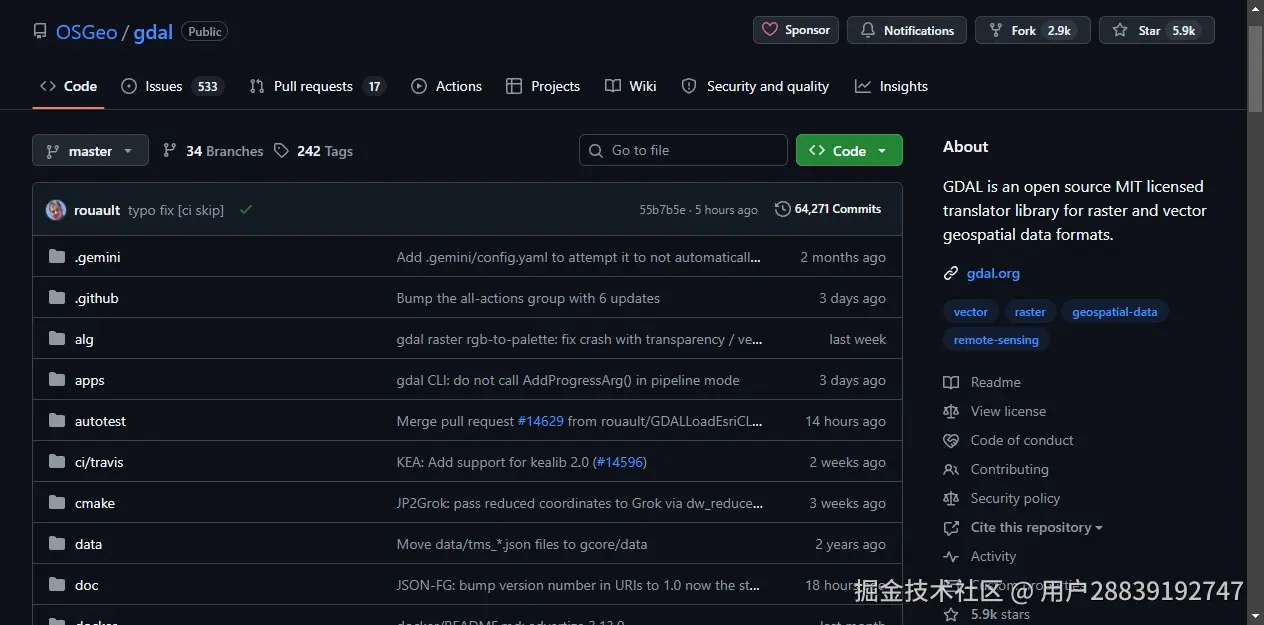Open pull request #14629 link
Viewport: 1264px width, 625px height.
[541, 421]
